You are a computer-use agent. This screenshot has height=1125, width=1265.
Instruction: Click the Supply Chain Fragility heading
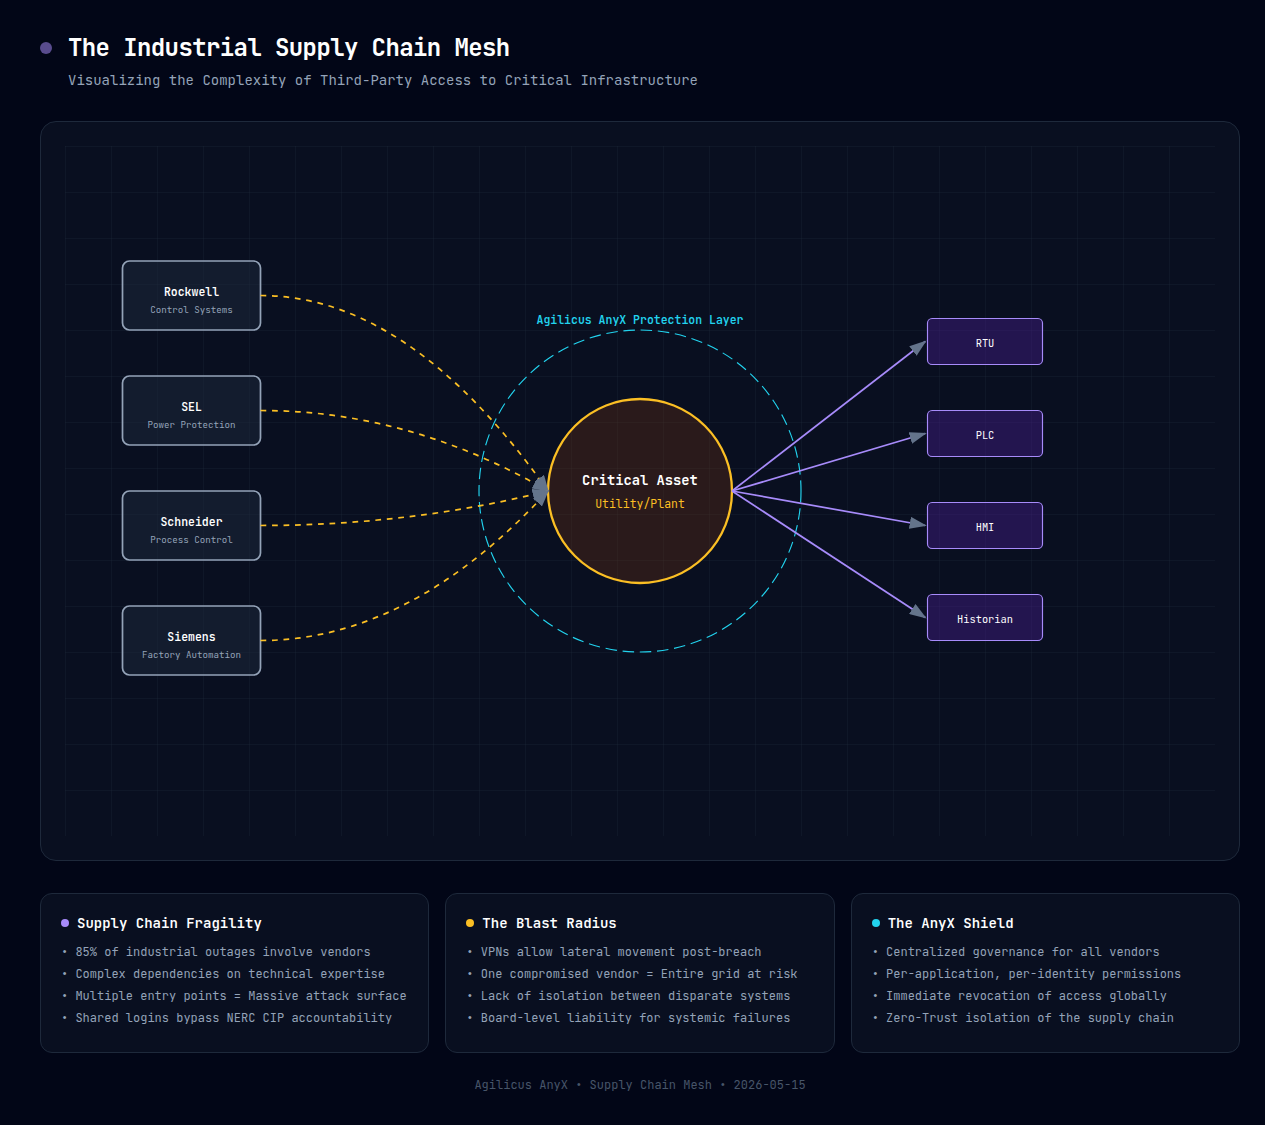click(x=169, y=923)
